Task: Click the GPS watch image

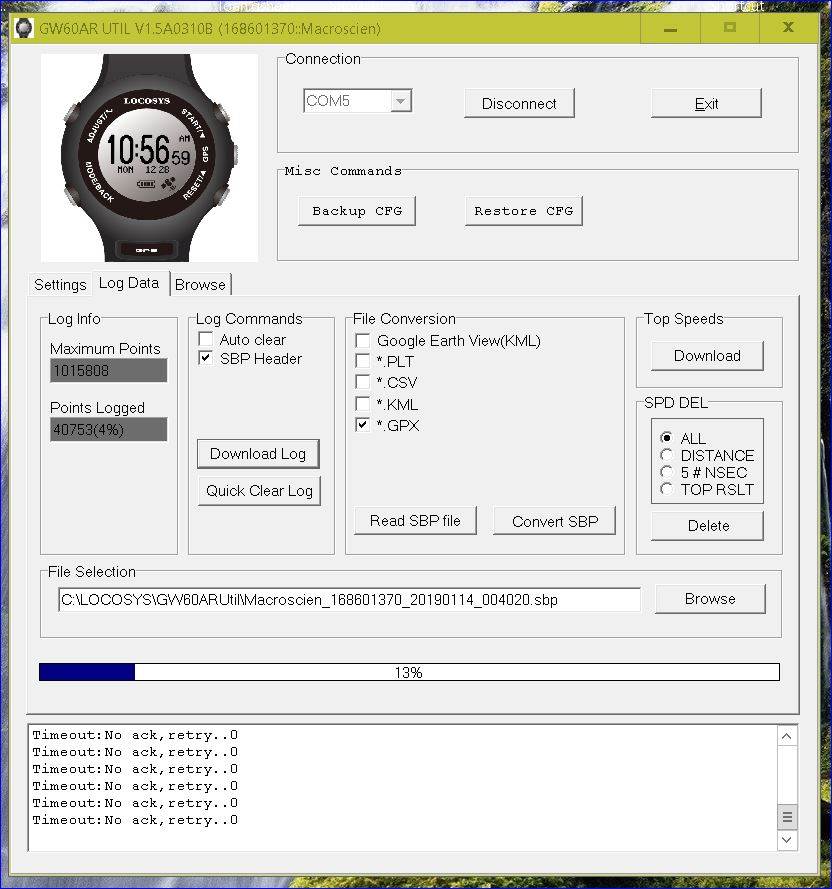Action: [150, 158]
